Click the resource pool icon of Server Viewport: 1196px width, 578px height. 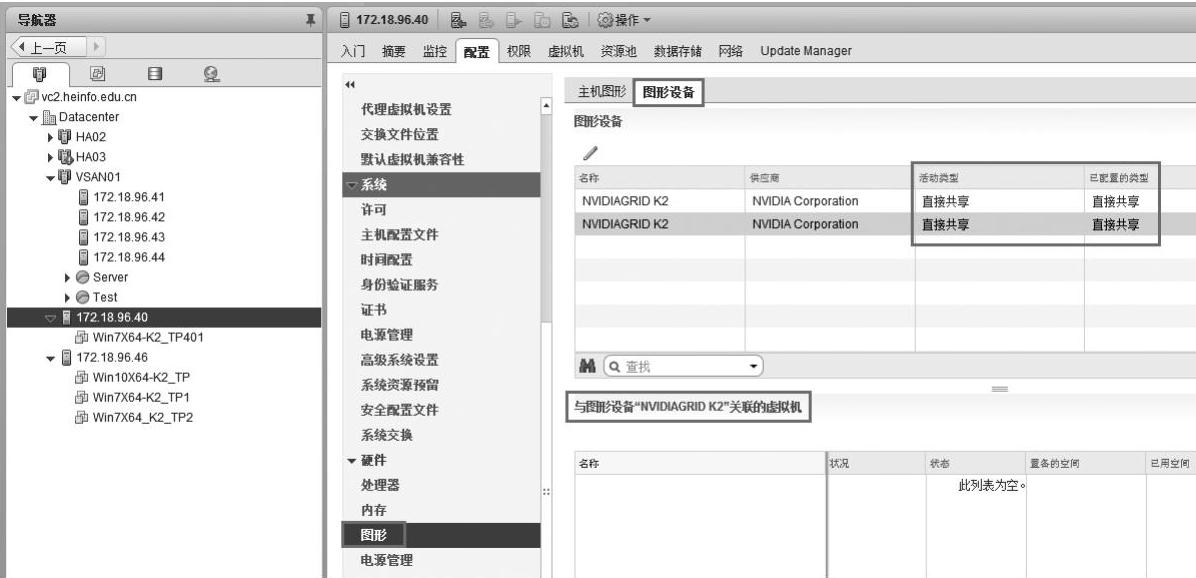point(83,278)
